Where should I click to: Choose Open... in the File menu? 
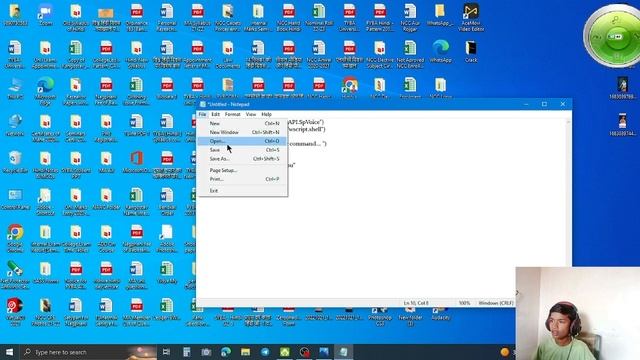point(242,141)
